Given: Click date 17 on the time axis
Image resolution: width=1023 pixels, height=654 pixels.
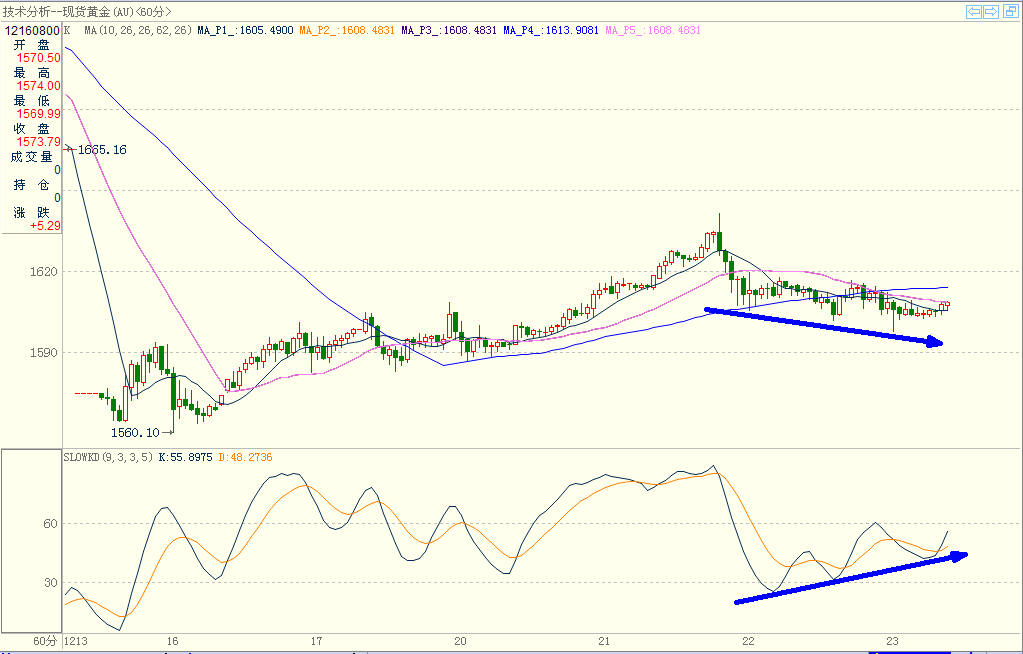Looking at the screenshot, I should click(x=316, y=641).
